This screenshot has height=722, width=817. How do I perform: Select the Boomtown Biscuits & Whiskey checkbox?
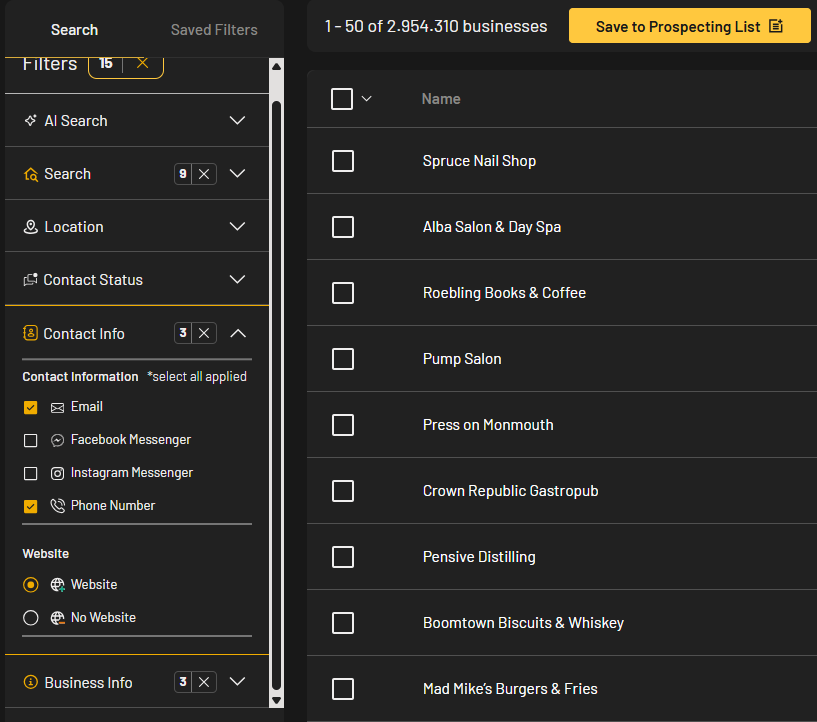pyautogui.click(x=343, y=623)
